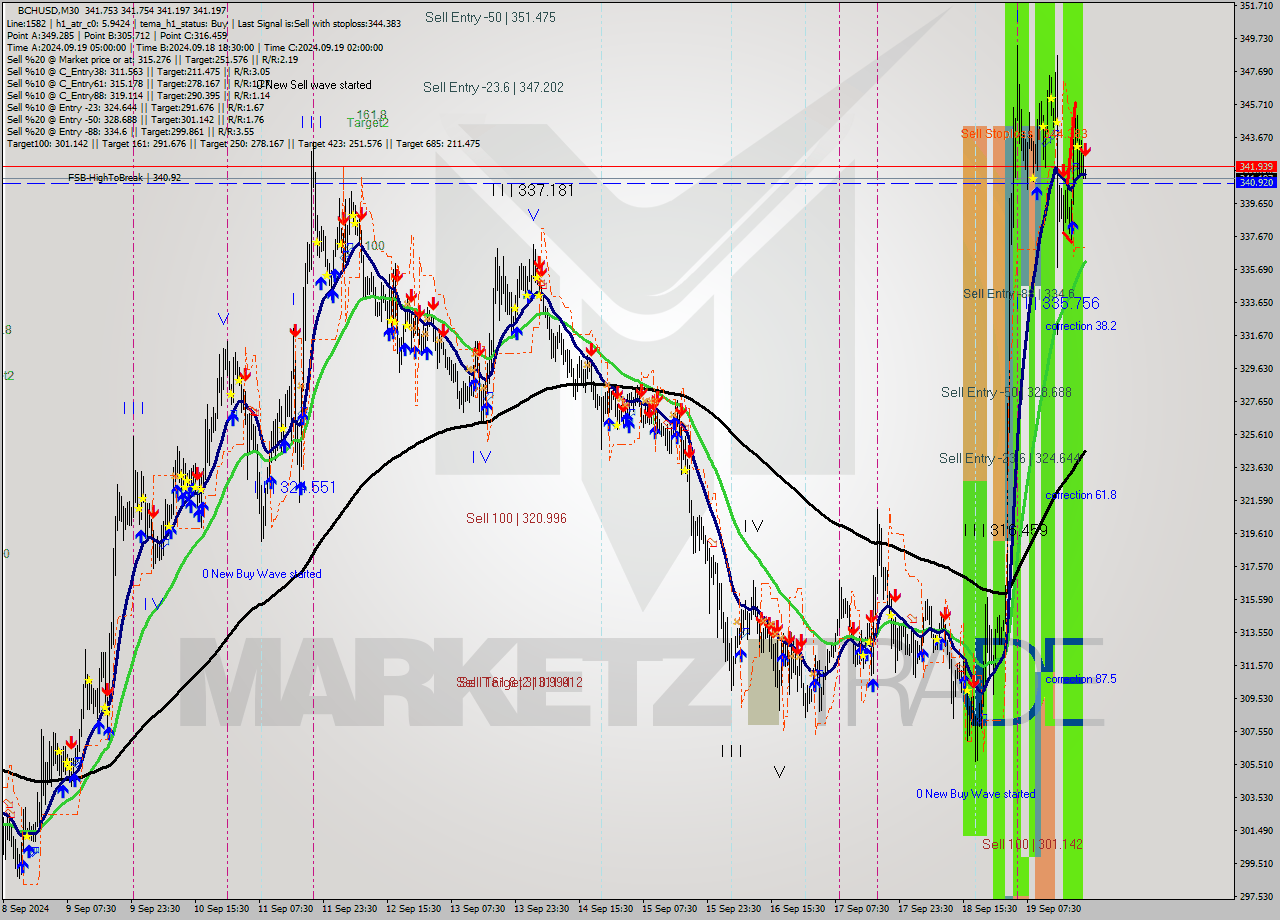Click the green 'Target2' label
This screenshot has width=1280, height=920.
click(x=368, y=123)
